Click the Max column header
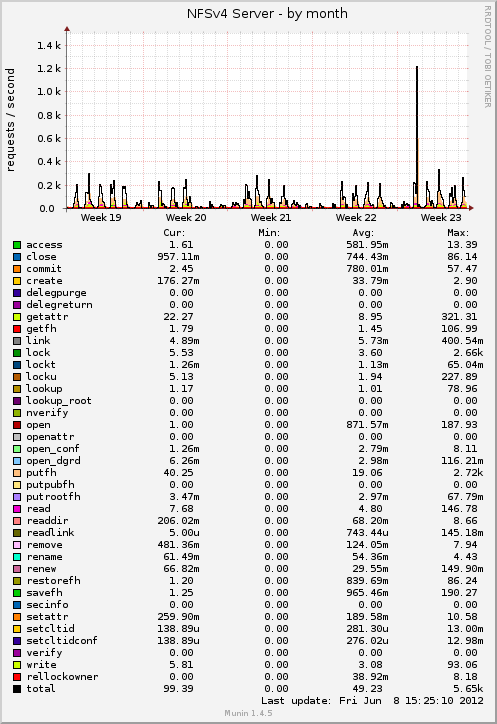 (458, 233)
